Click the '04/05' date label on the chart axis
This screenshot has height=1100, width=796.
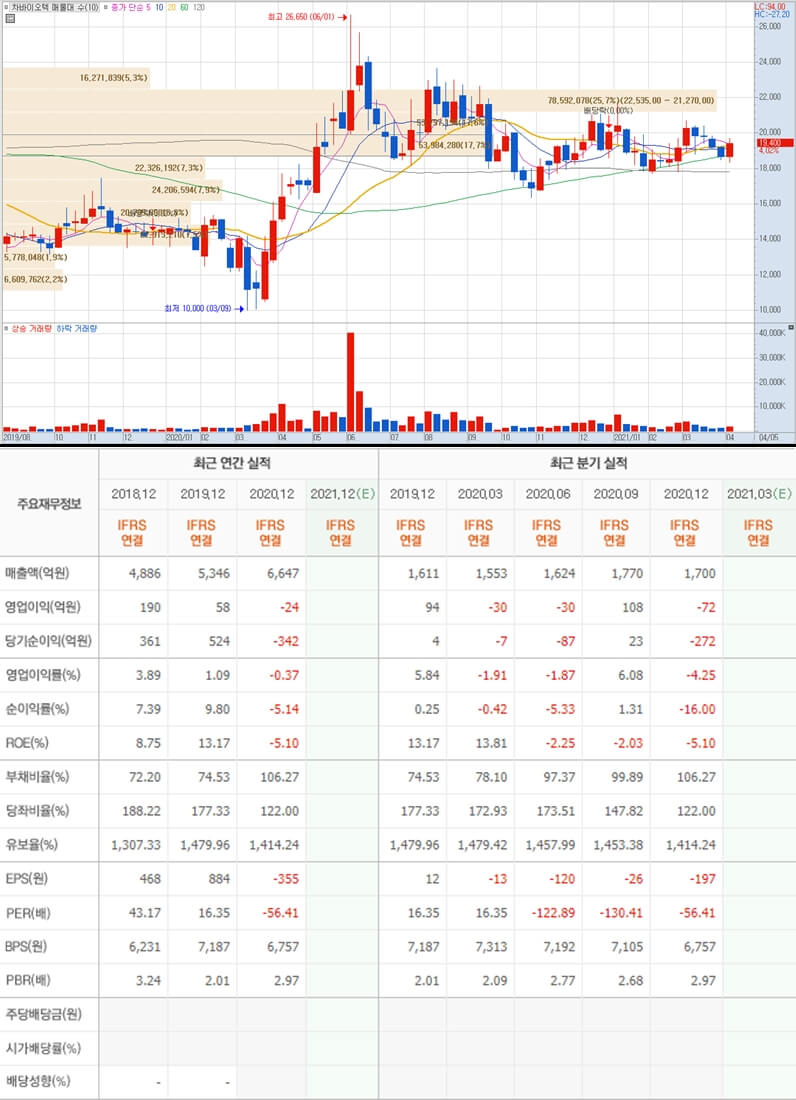coord(769,436)
